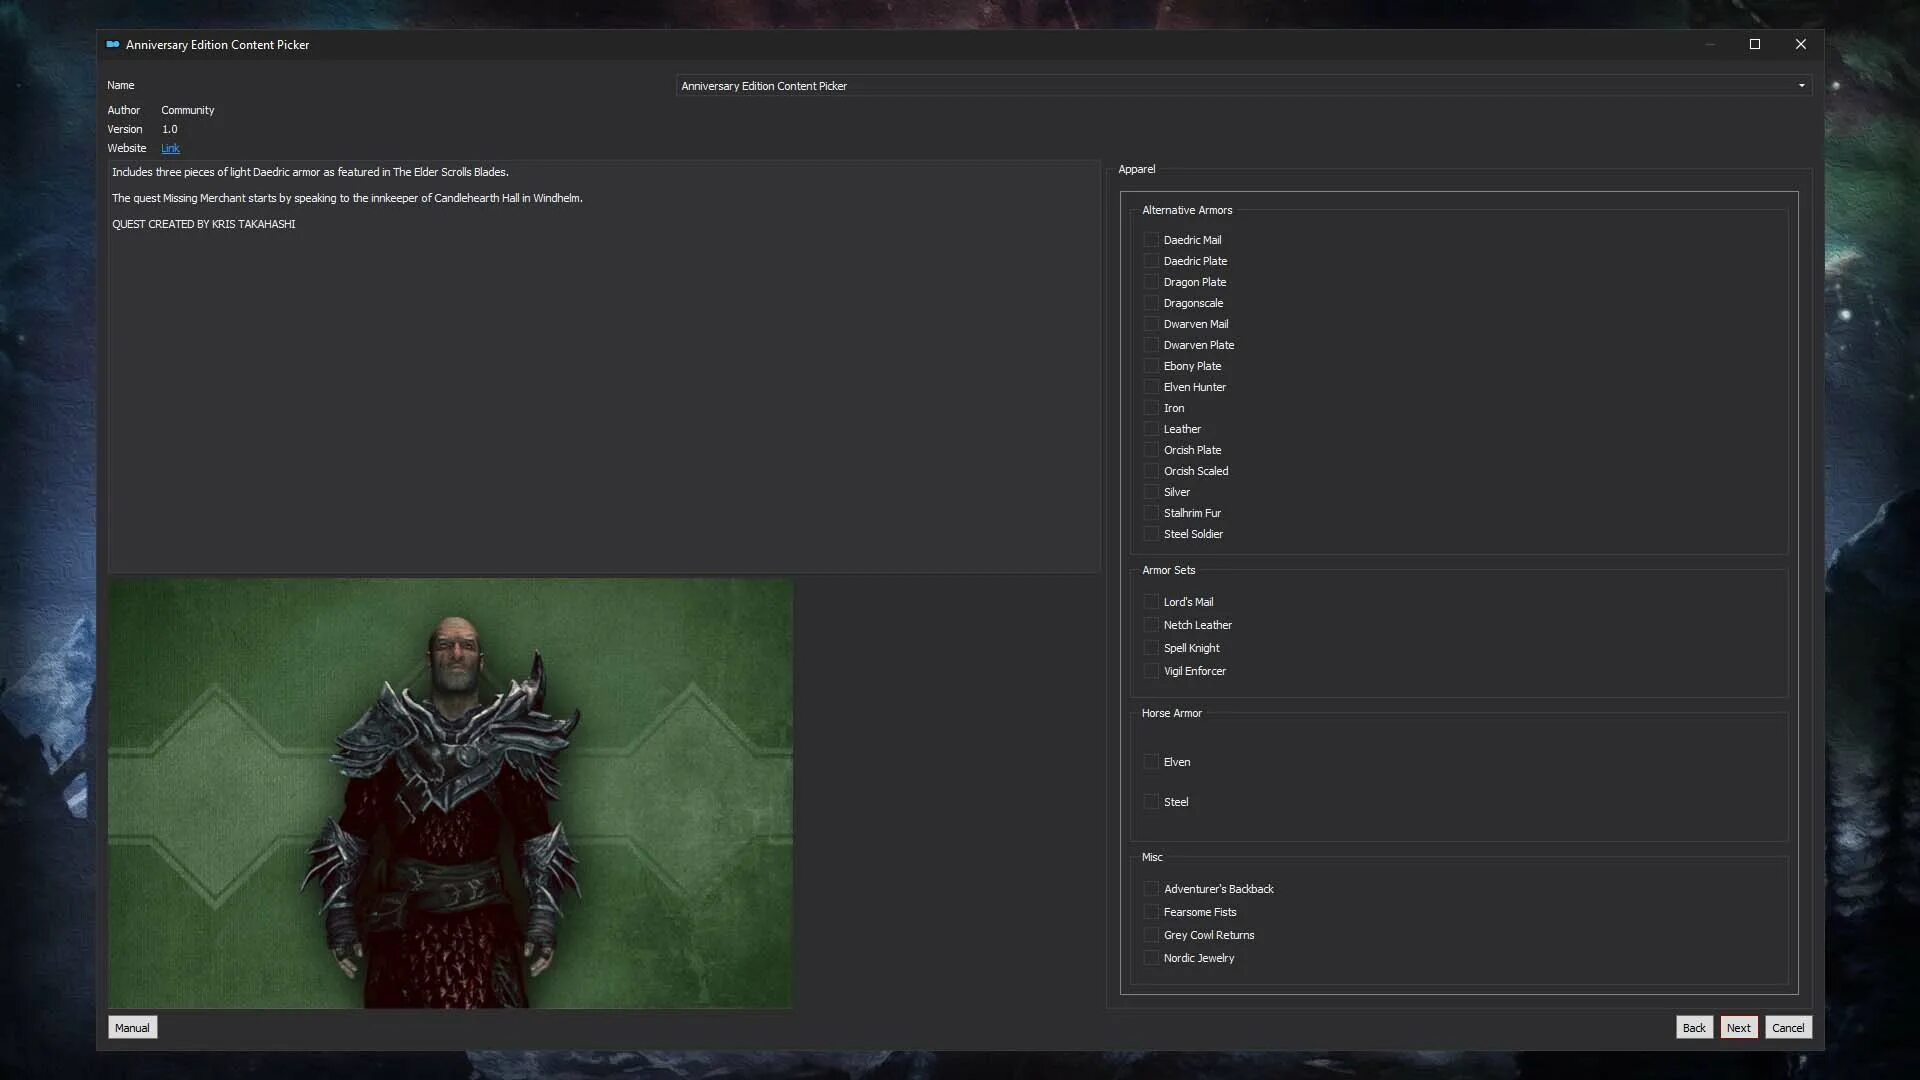
Task: Click the Link website hyperlink
Action: 169,148
